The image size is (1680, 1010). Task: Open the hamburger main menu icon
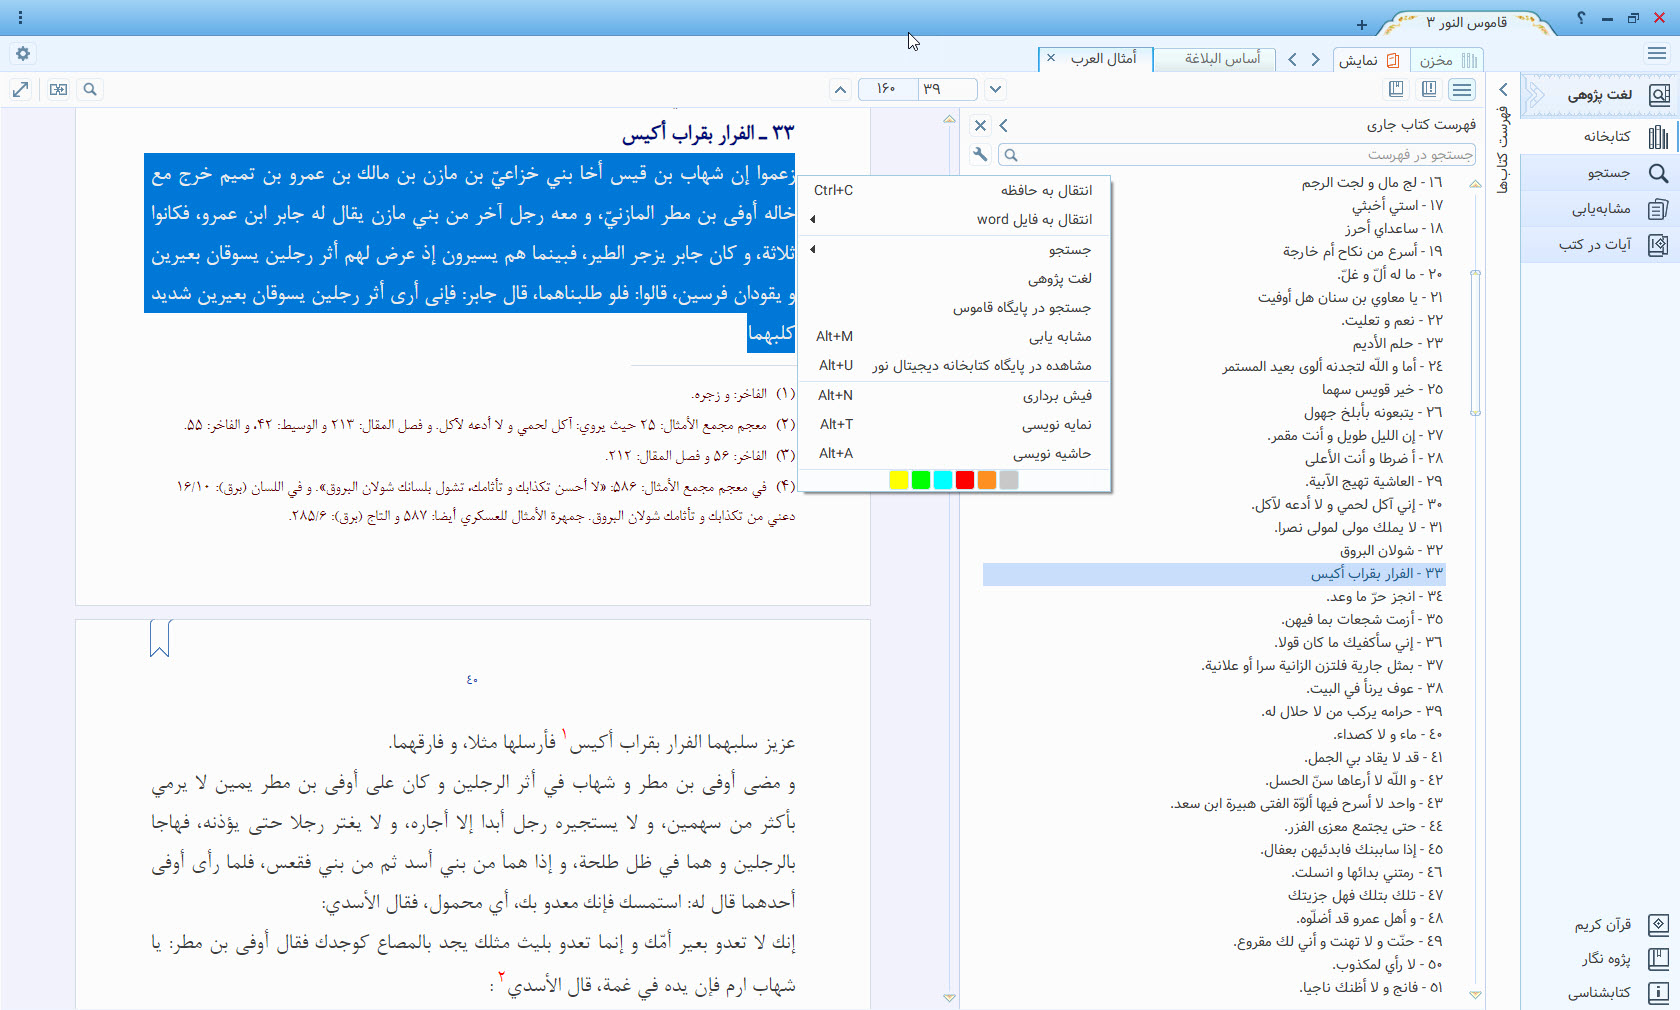(x=1657, y=54)
